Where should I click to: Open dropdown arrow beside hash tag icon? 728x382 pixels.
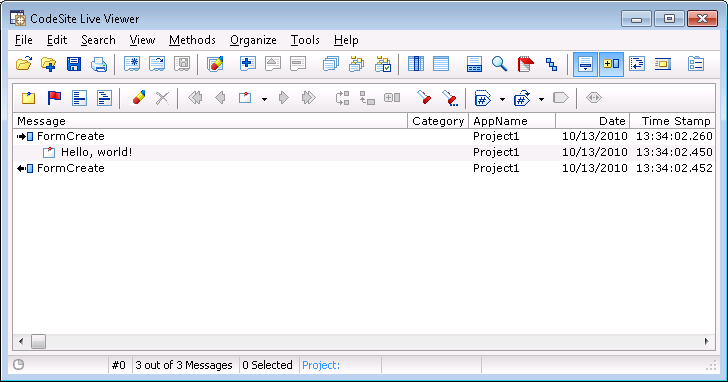tap(502, 99)
